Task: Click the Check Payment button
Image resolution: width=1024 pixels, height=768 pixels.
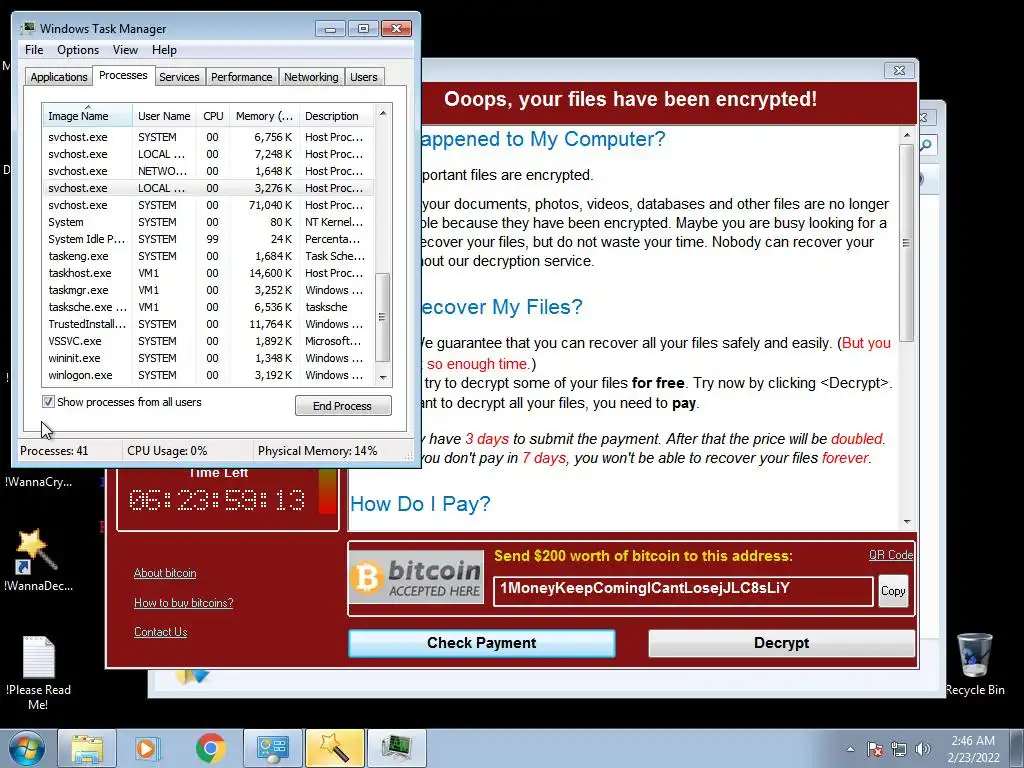Action: coord(481,643)
